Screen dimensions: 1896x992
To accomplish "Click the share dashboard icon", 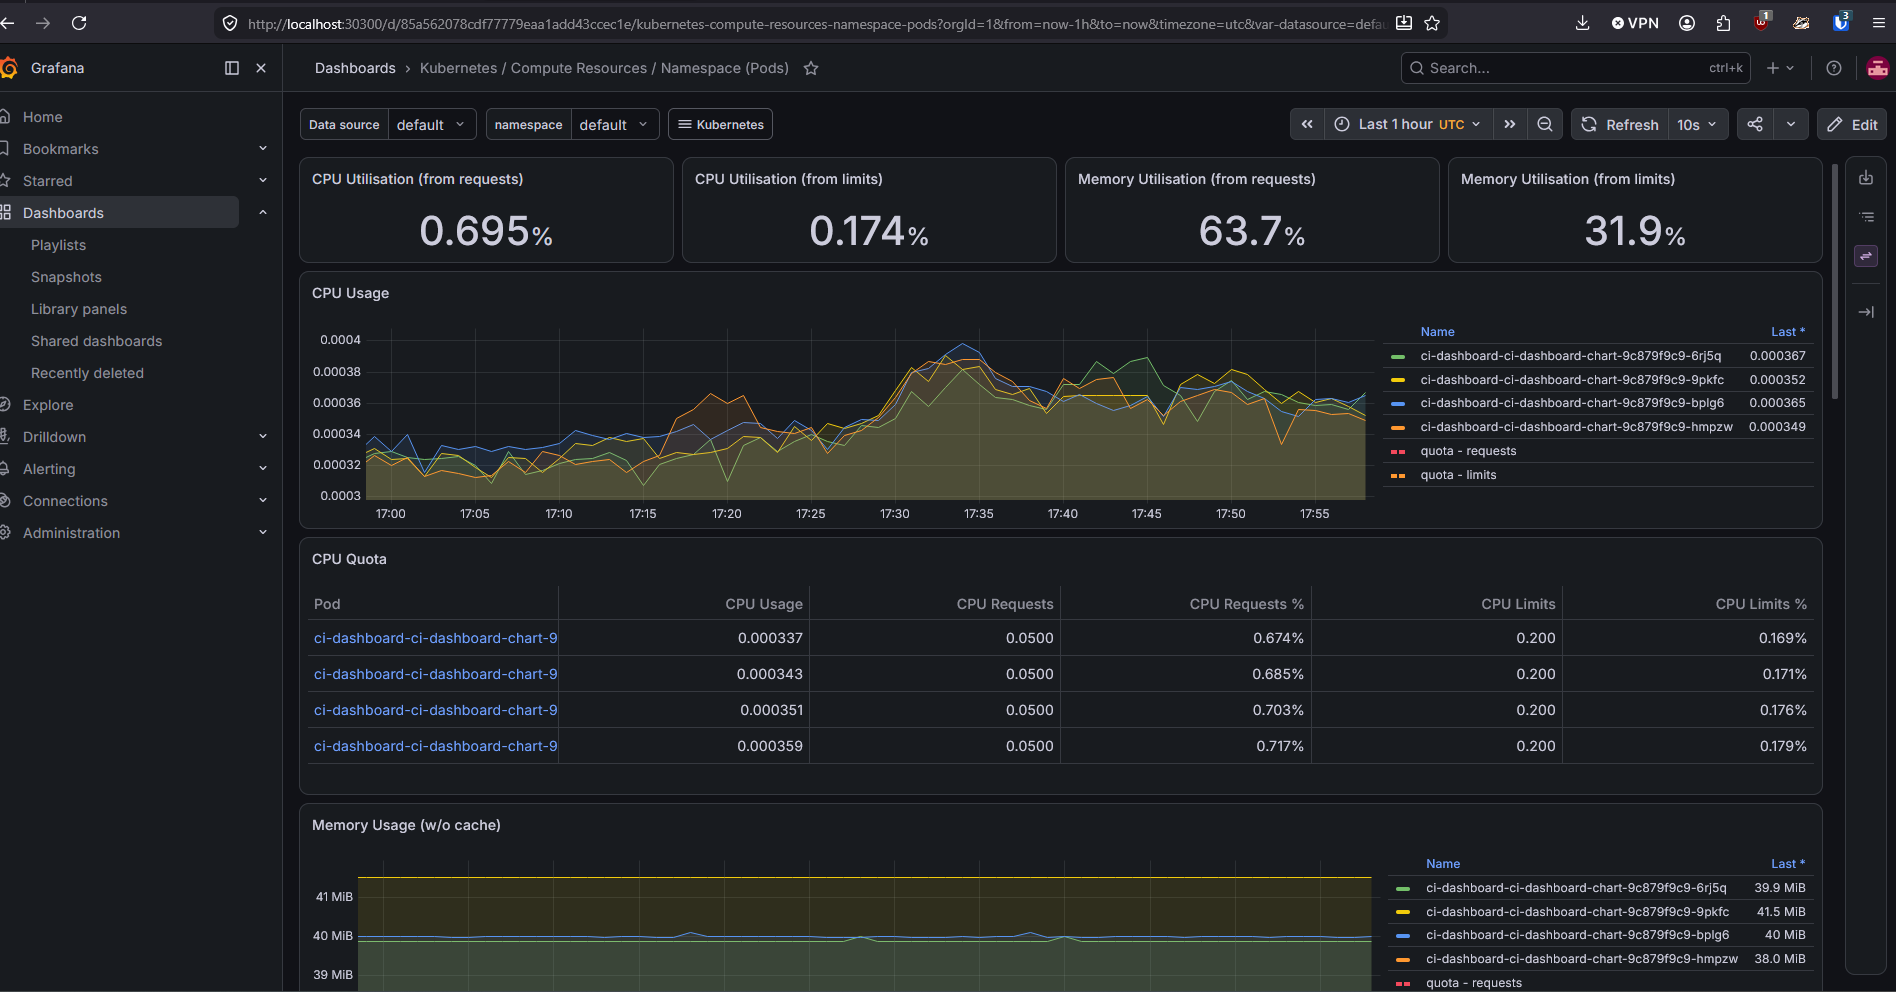I will pos(1755,124).
